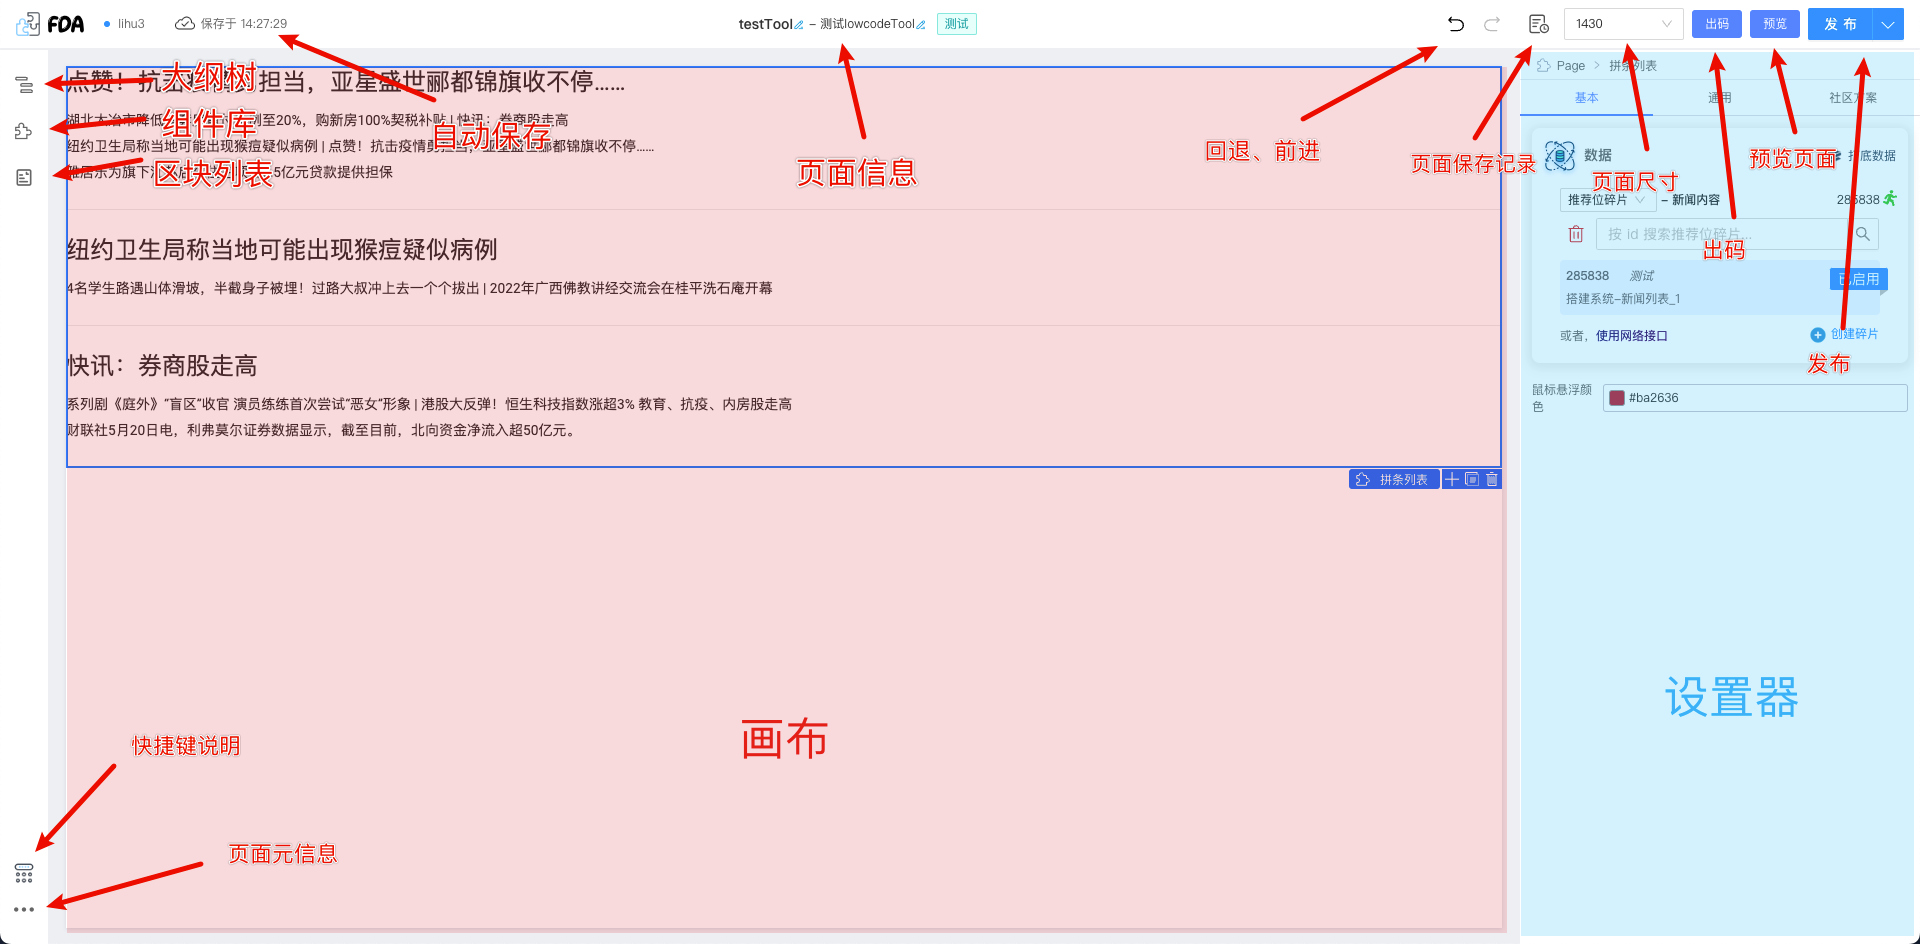Viewport: 1920px width, 944px height.
Task: Open the outline tree panel icon
Action: tap(24, 85)
